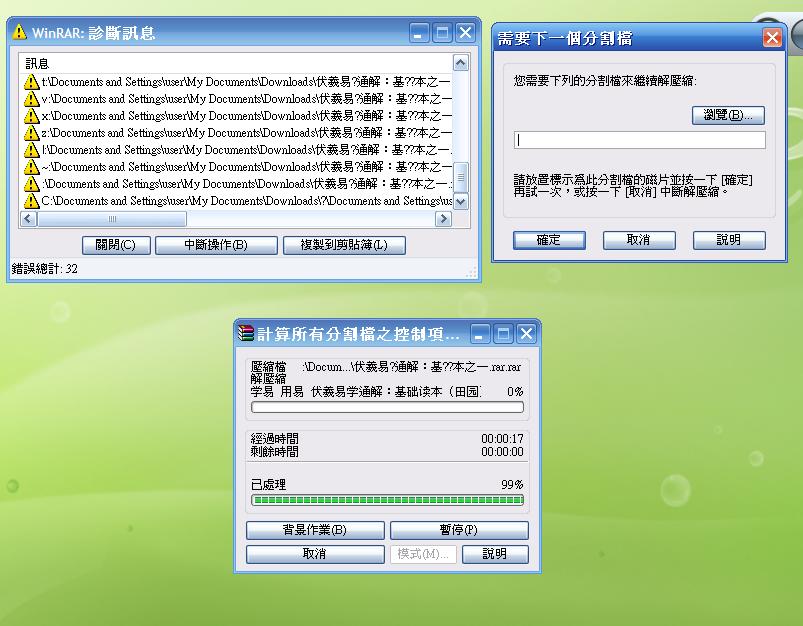Click the warning icon in WinRAR diagnostic title bar
803x626 pixels.
19,33
